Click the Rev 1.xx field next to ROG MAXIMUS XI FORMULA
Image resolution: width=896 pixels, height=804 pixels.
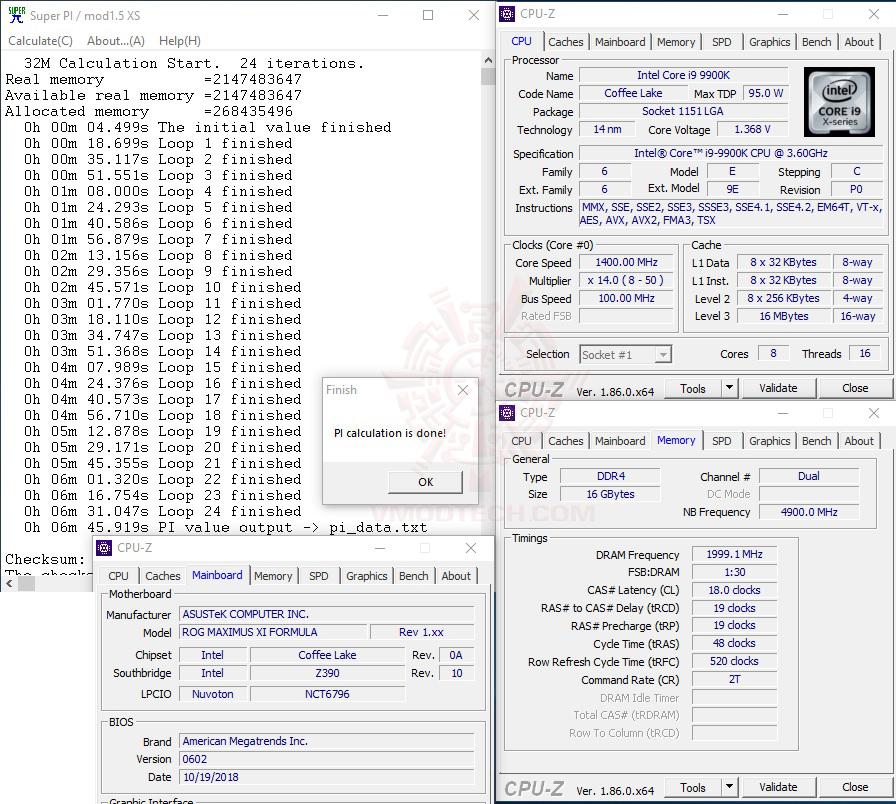[x=420, y=631]
